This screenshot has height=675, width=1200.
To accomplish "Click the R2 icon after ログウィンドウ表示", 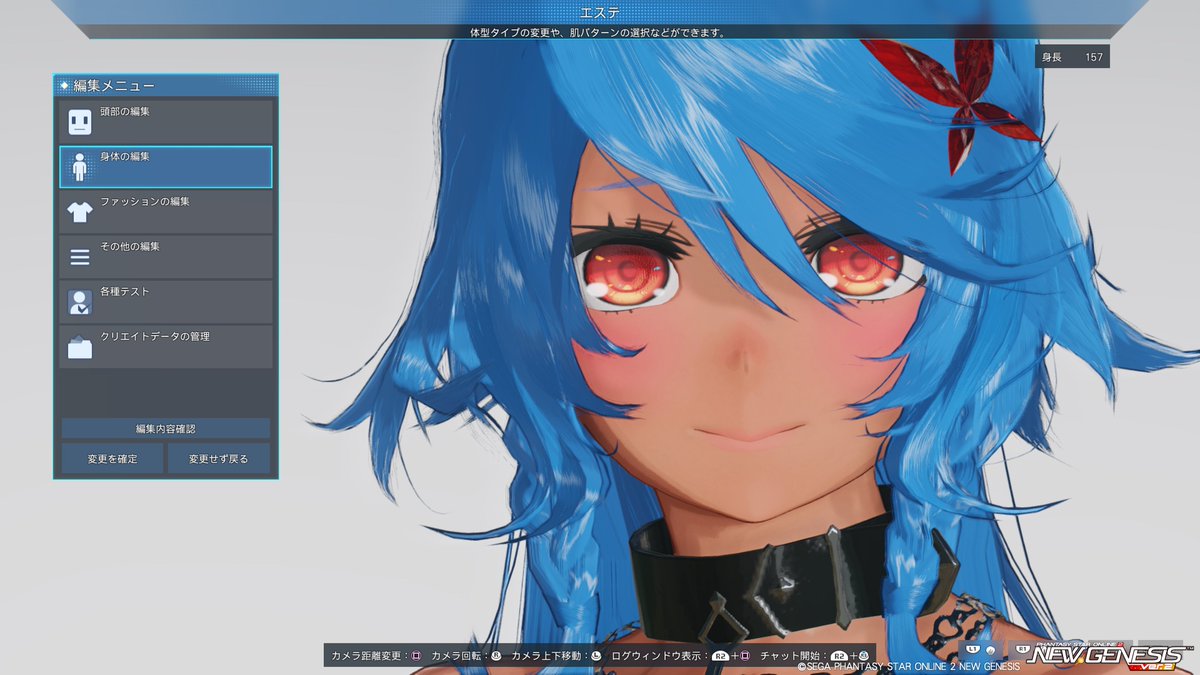I will [x=720, y=656].
